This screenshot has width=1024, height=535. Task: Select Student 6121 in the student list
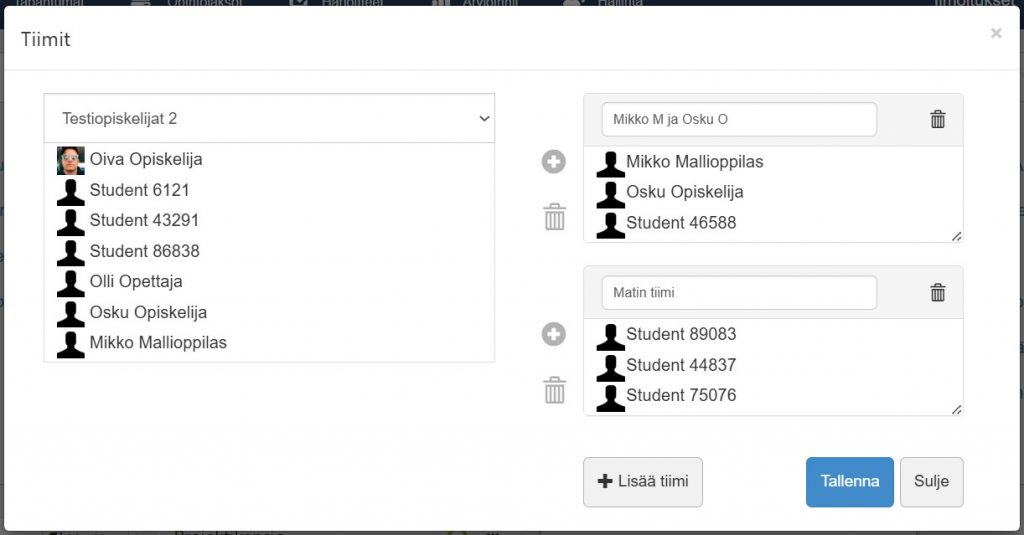coord(139,190)
